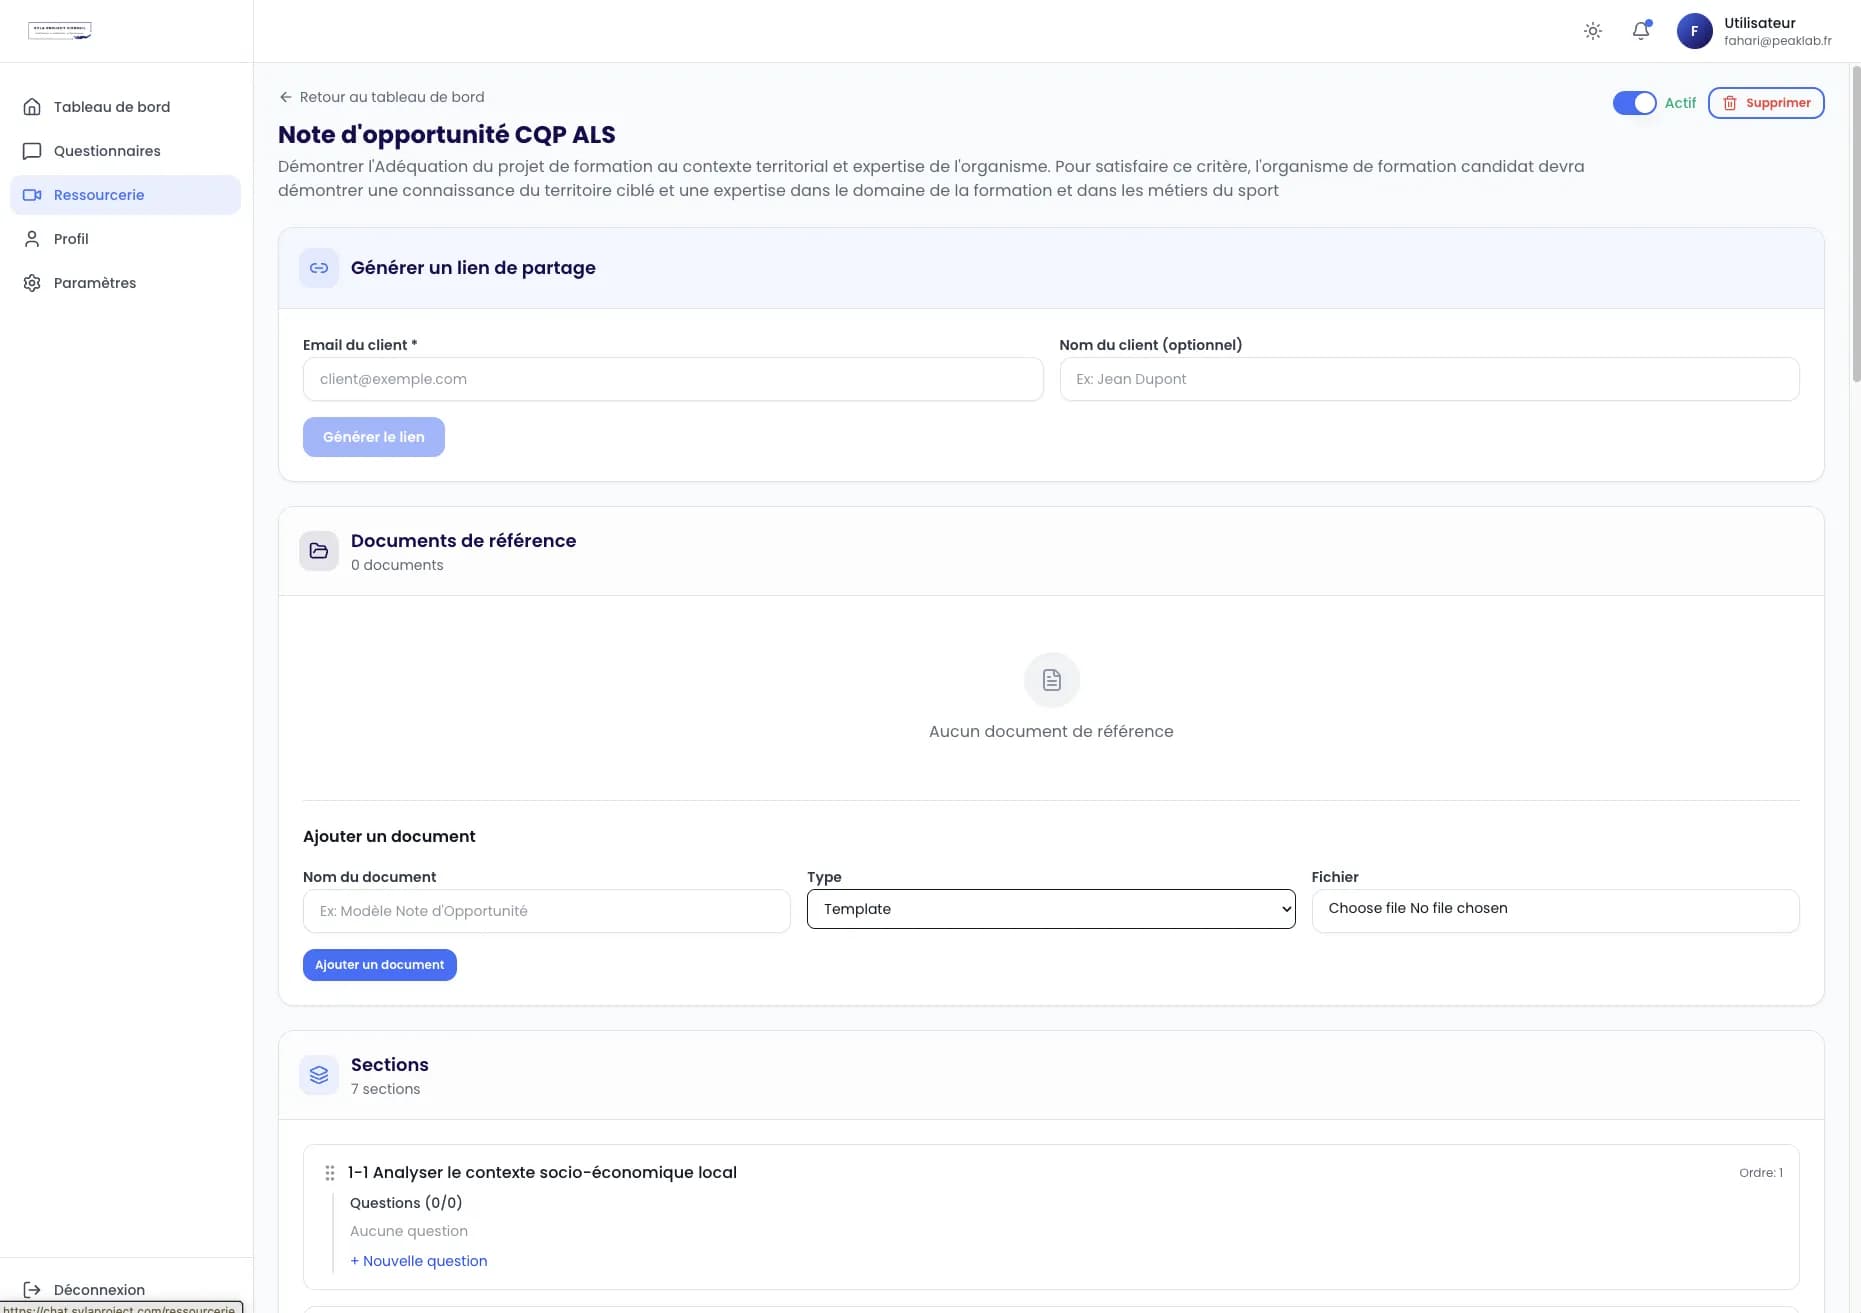This screenshot has width=1861, height=1313.
Task: Select Profil in the sidebar
Action: [70, 238]
